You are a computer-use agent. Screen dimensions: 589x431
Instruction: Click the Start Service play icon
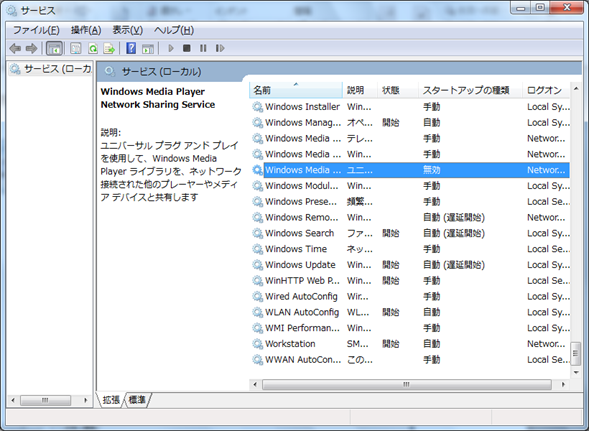coord(171,48)
